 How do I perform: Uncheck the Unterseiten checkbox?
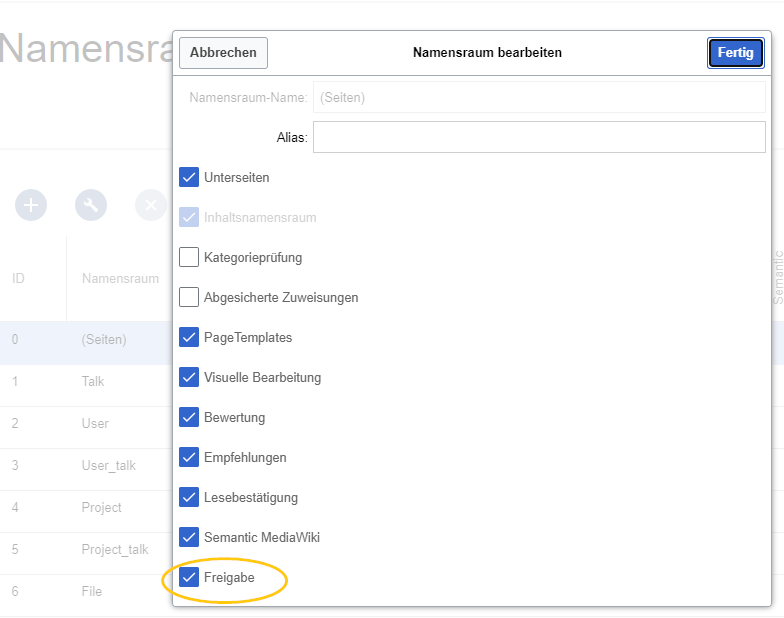[x=189, y=177]
